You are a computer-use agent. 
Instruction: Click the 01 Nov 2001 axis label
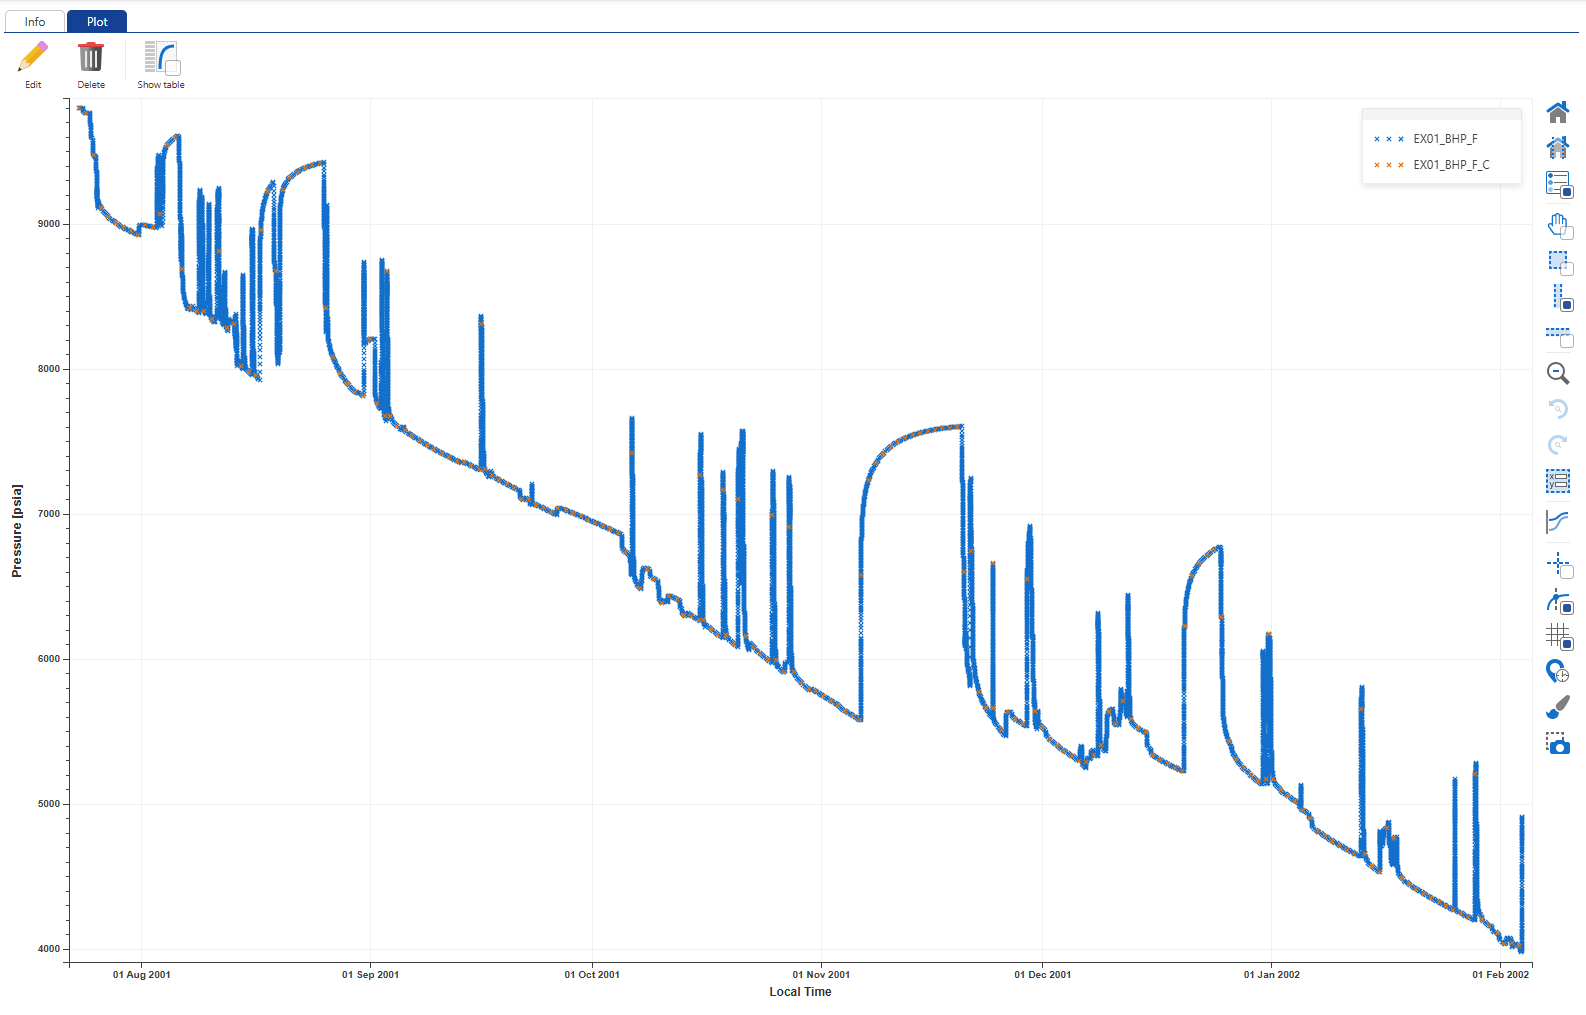pos(821,974)
